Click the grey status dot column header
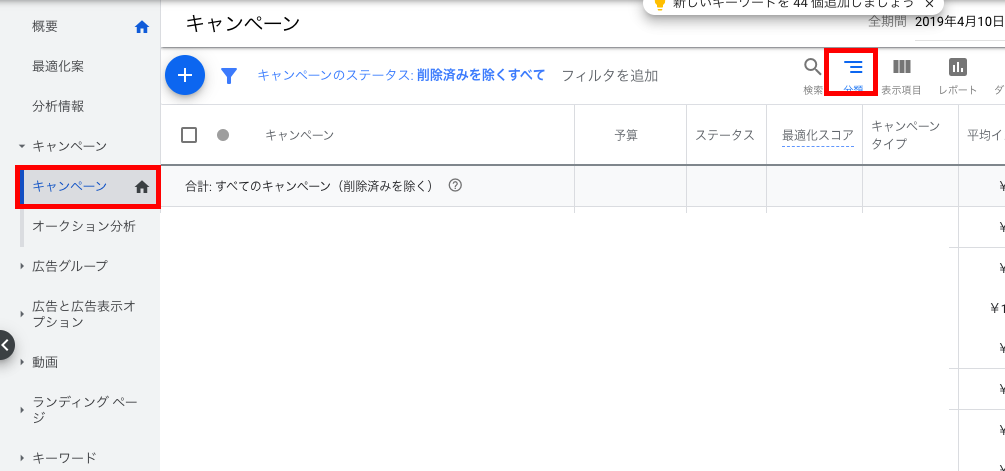1005x471 pixels. (x=223, y=135)
